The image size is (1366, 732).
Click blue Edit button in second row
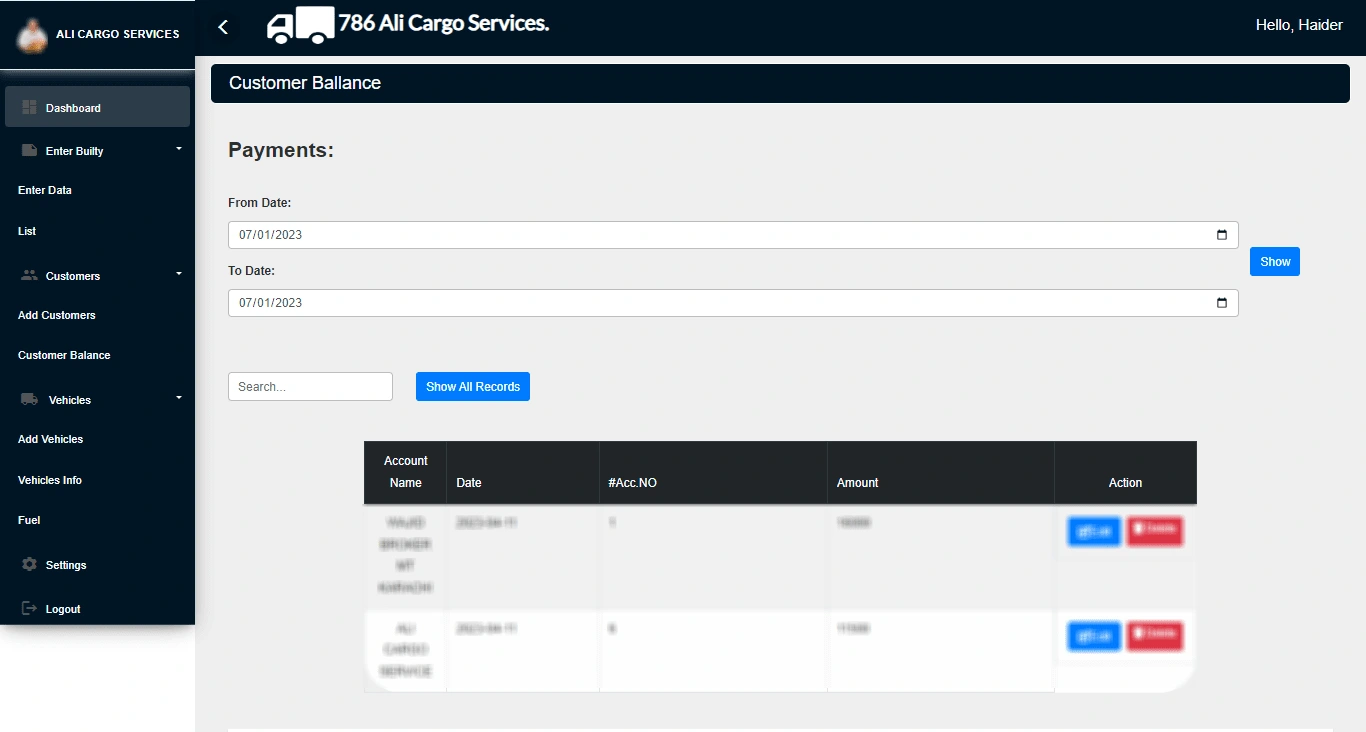pos(1094,636)
